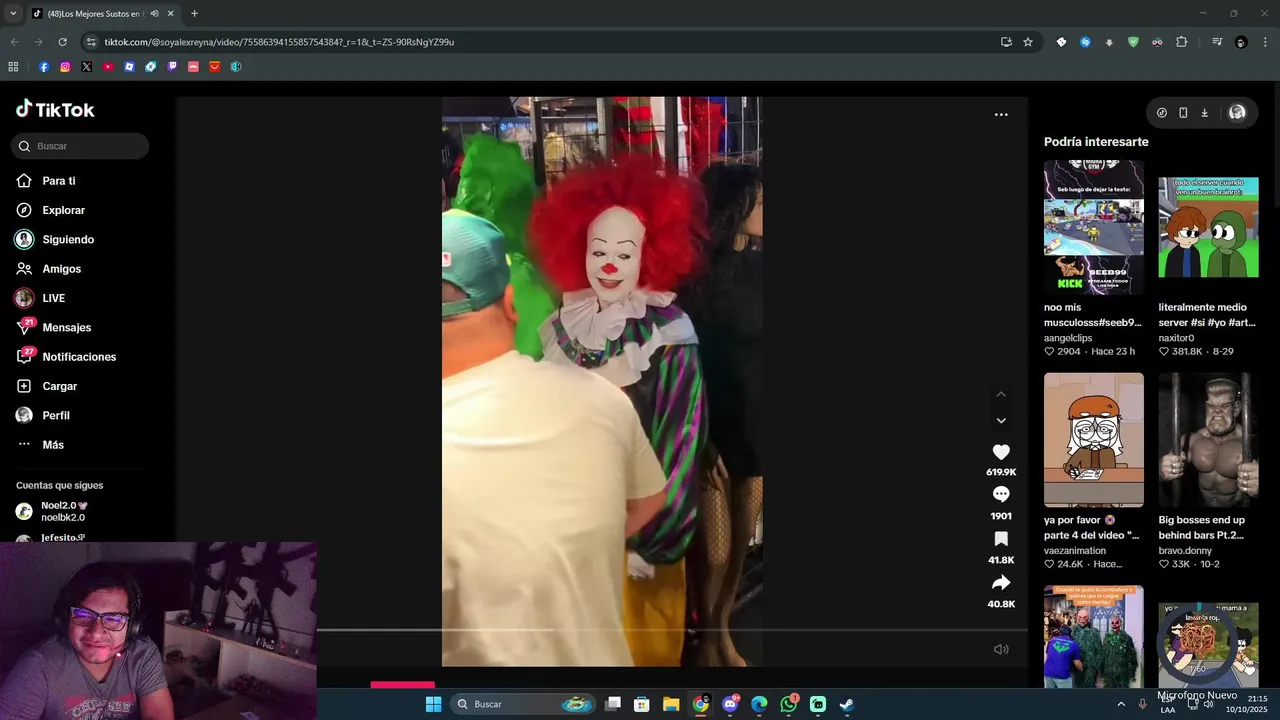The height and width of the screenshot is (720, 1280).
Task: Open Steam from taskbar
Action: point(846,704)
